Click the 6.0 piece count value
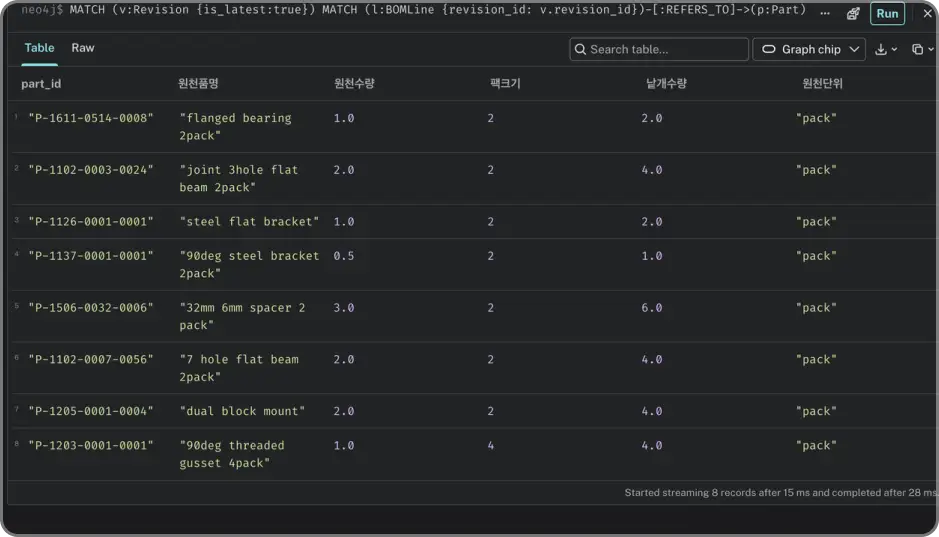This screenshot has width=939, height=537. 652,308
